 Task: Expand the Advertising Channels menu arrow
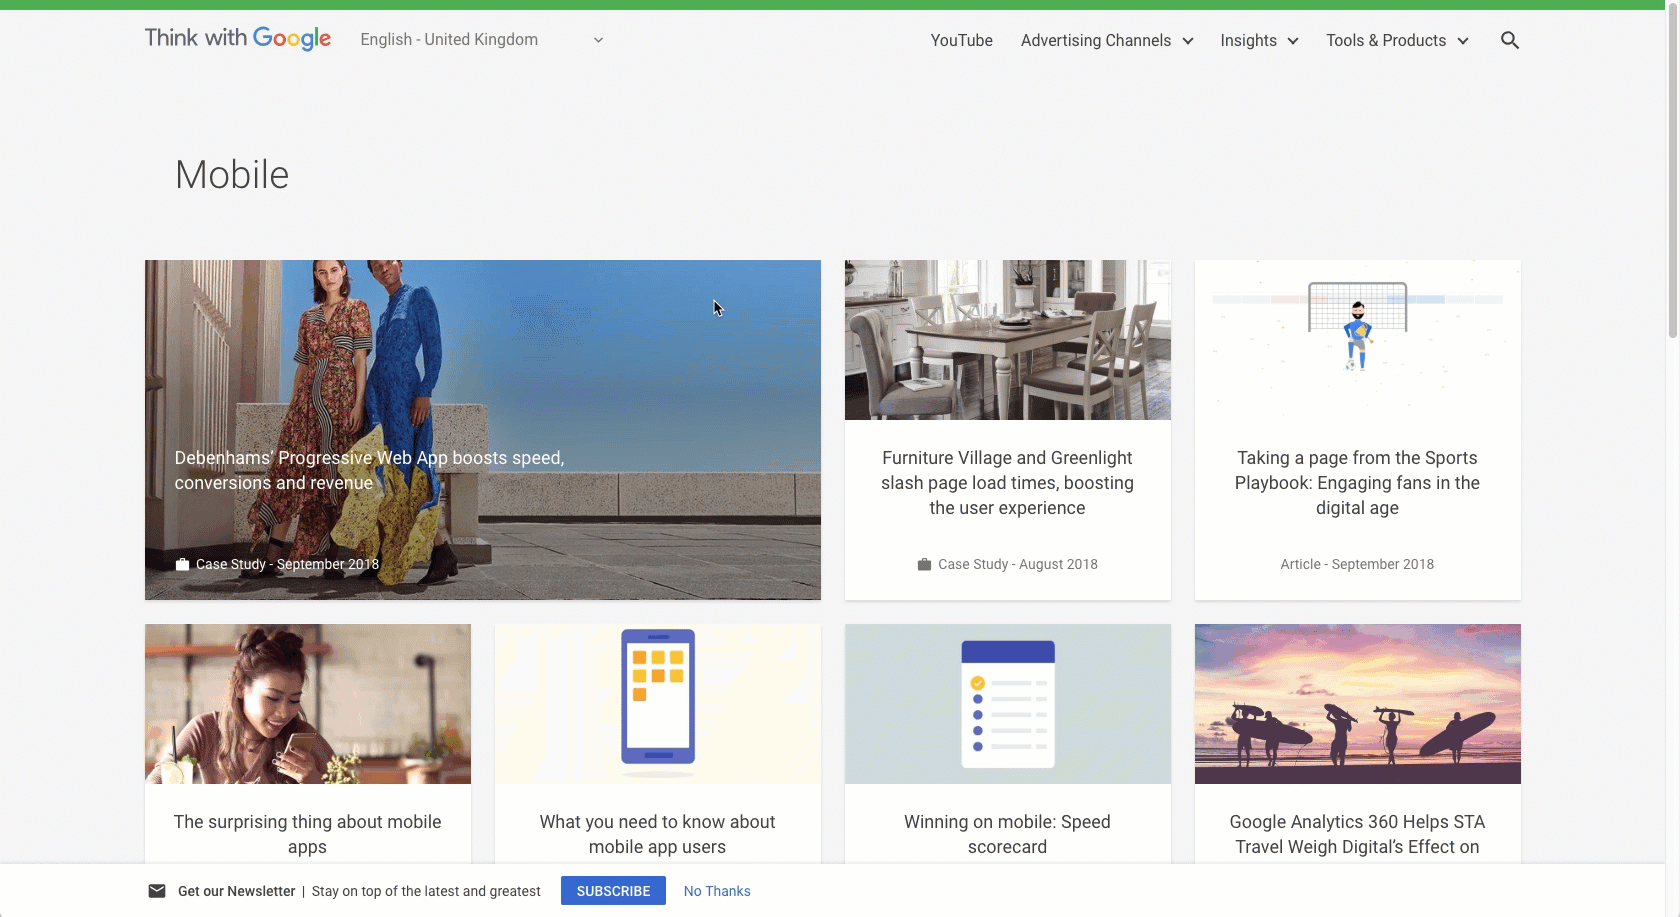coord(1188,41)
